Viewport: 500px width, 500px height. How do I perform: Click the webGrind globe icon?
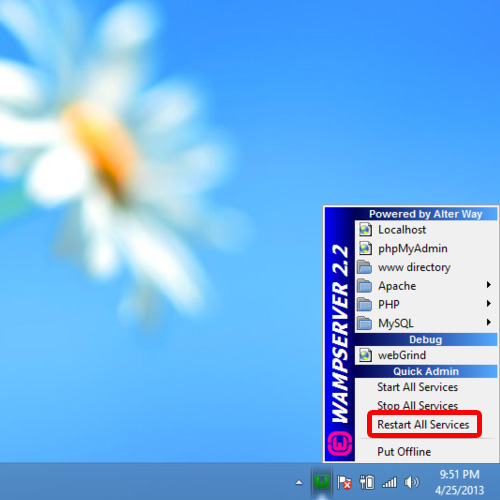pos(365,355)
